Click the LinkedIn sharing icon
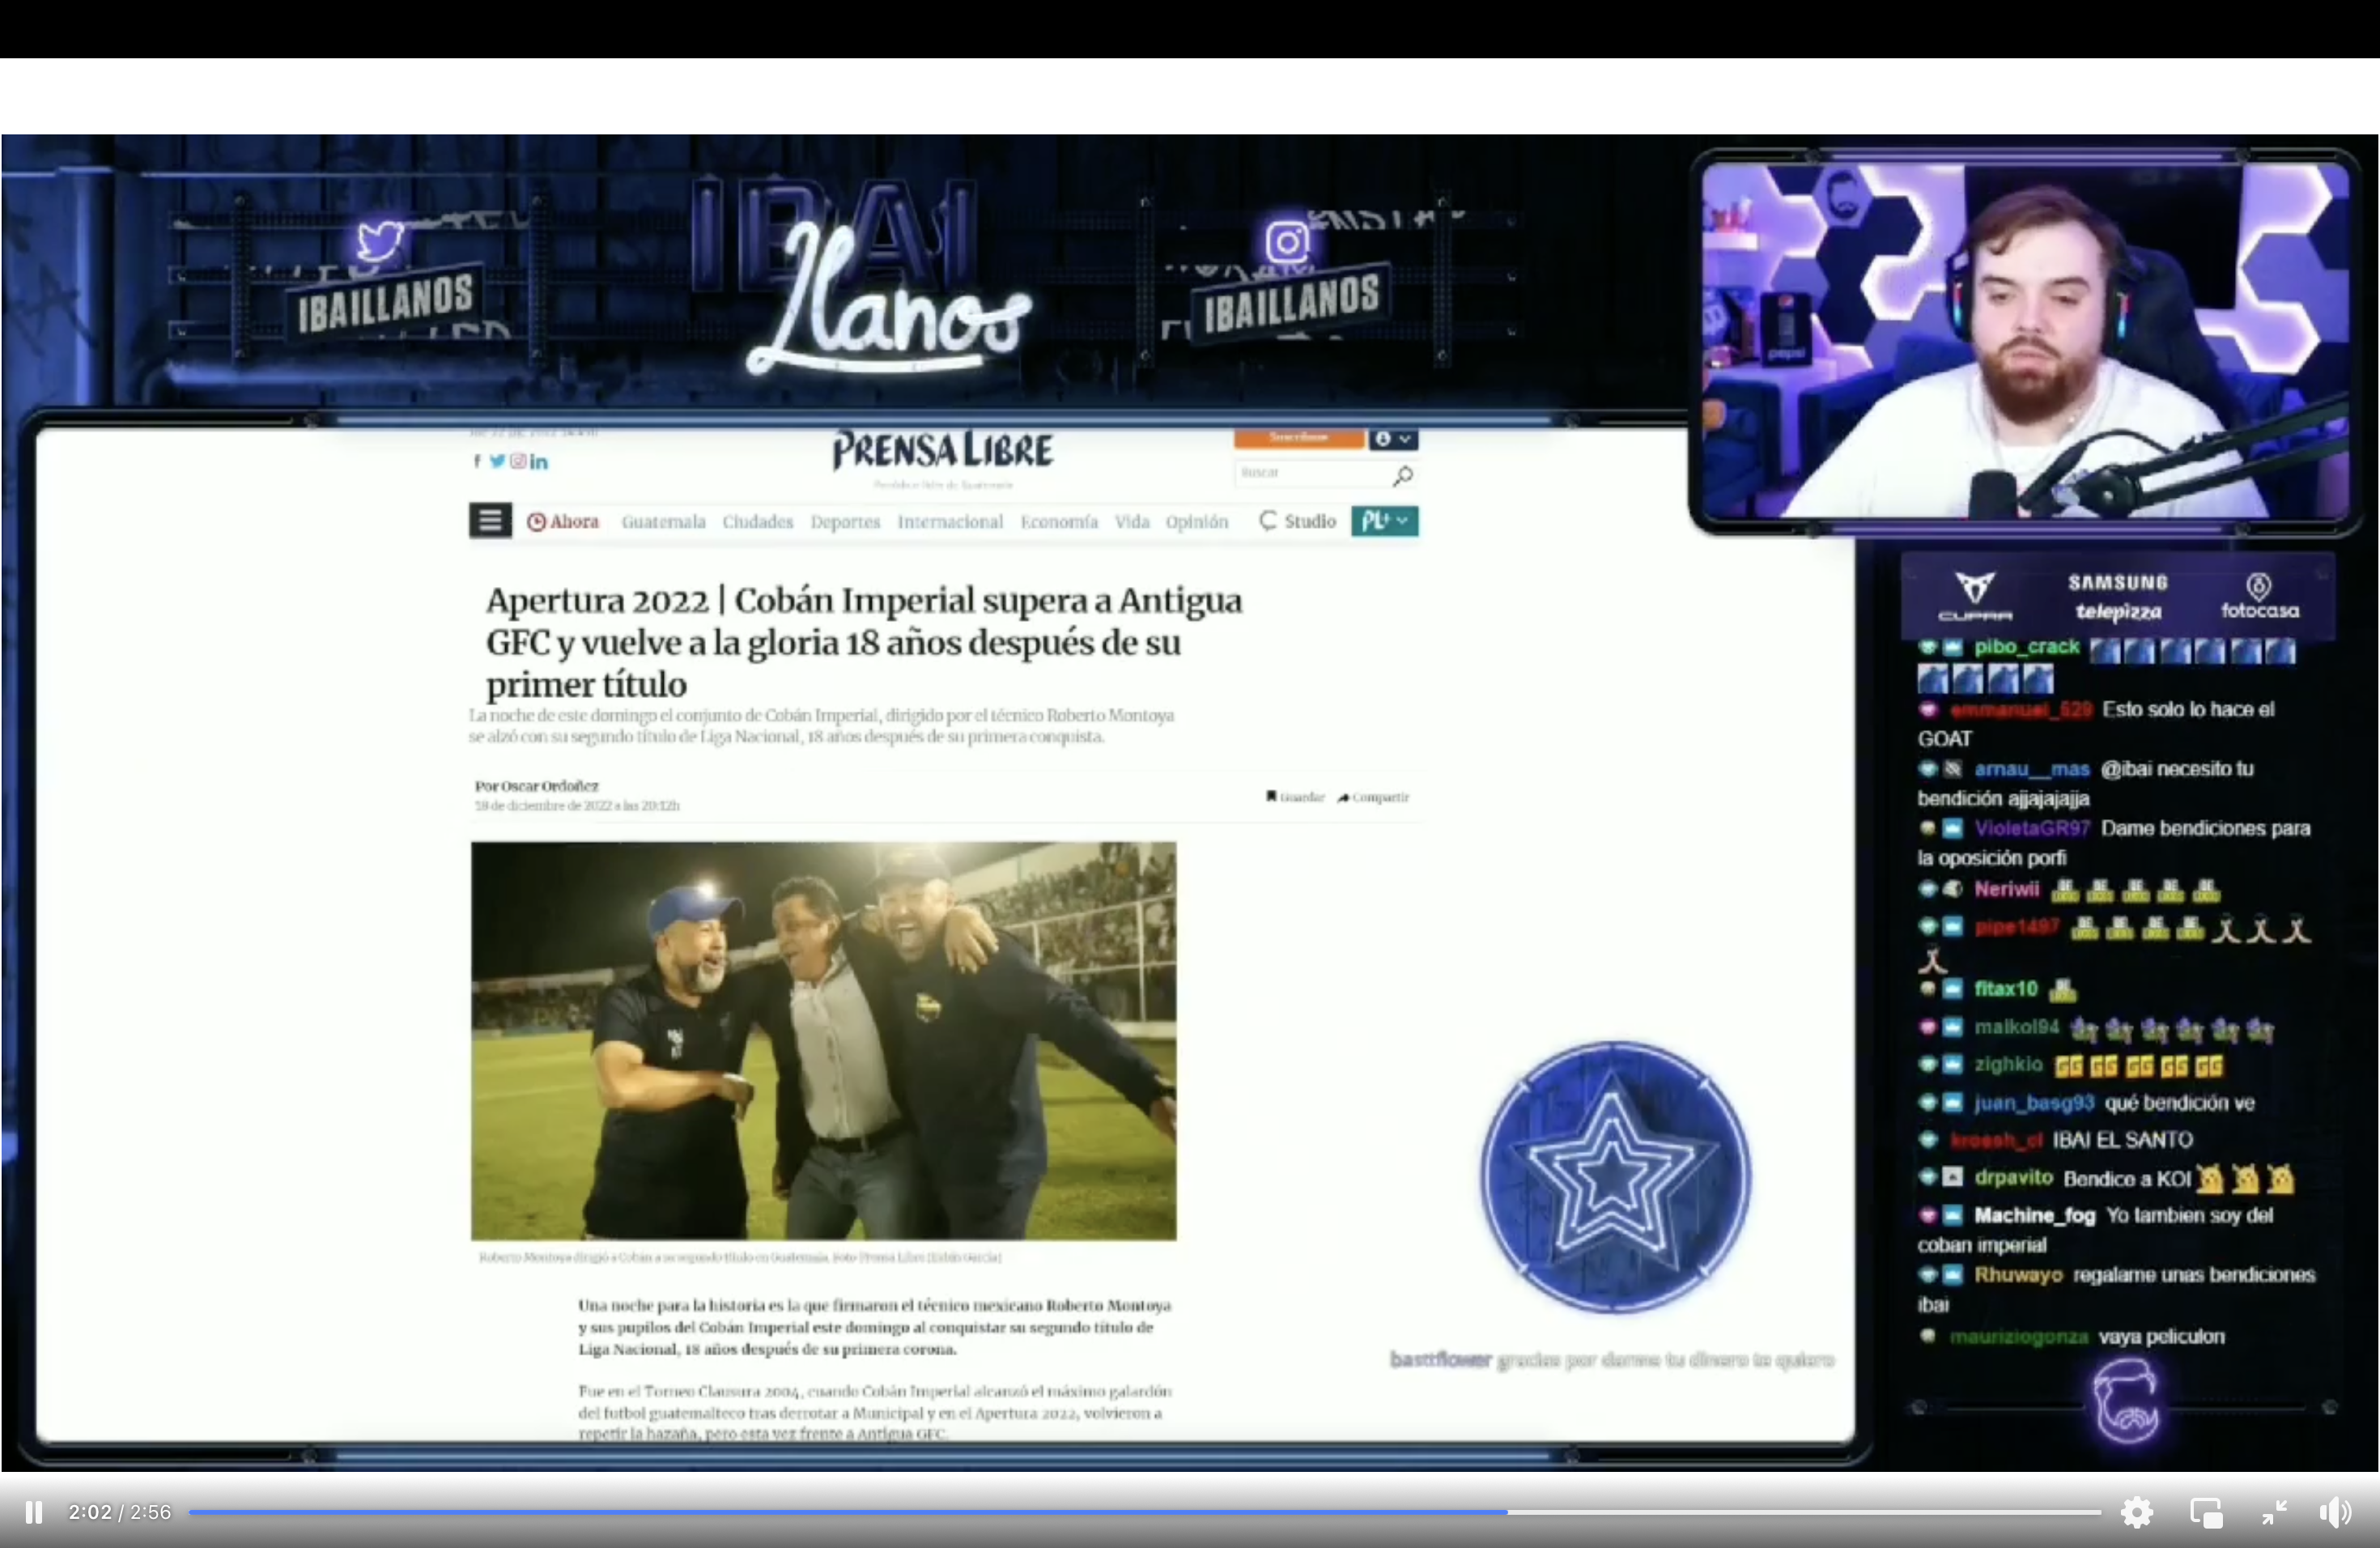 (538, 461)
